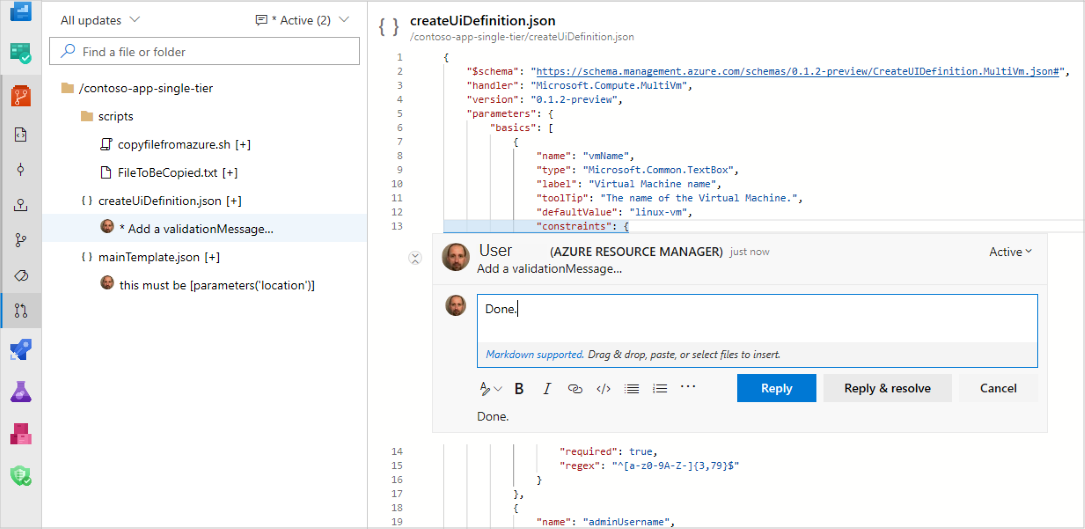The width and height of the screenshot is (1085, 529).
Task: Insert code block in the comment
Action: pos(603,389)
